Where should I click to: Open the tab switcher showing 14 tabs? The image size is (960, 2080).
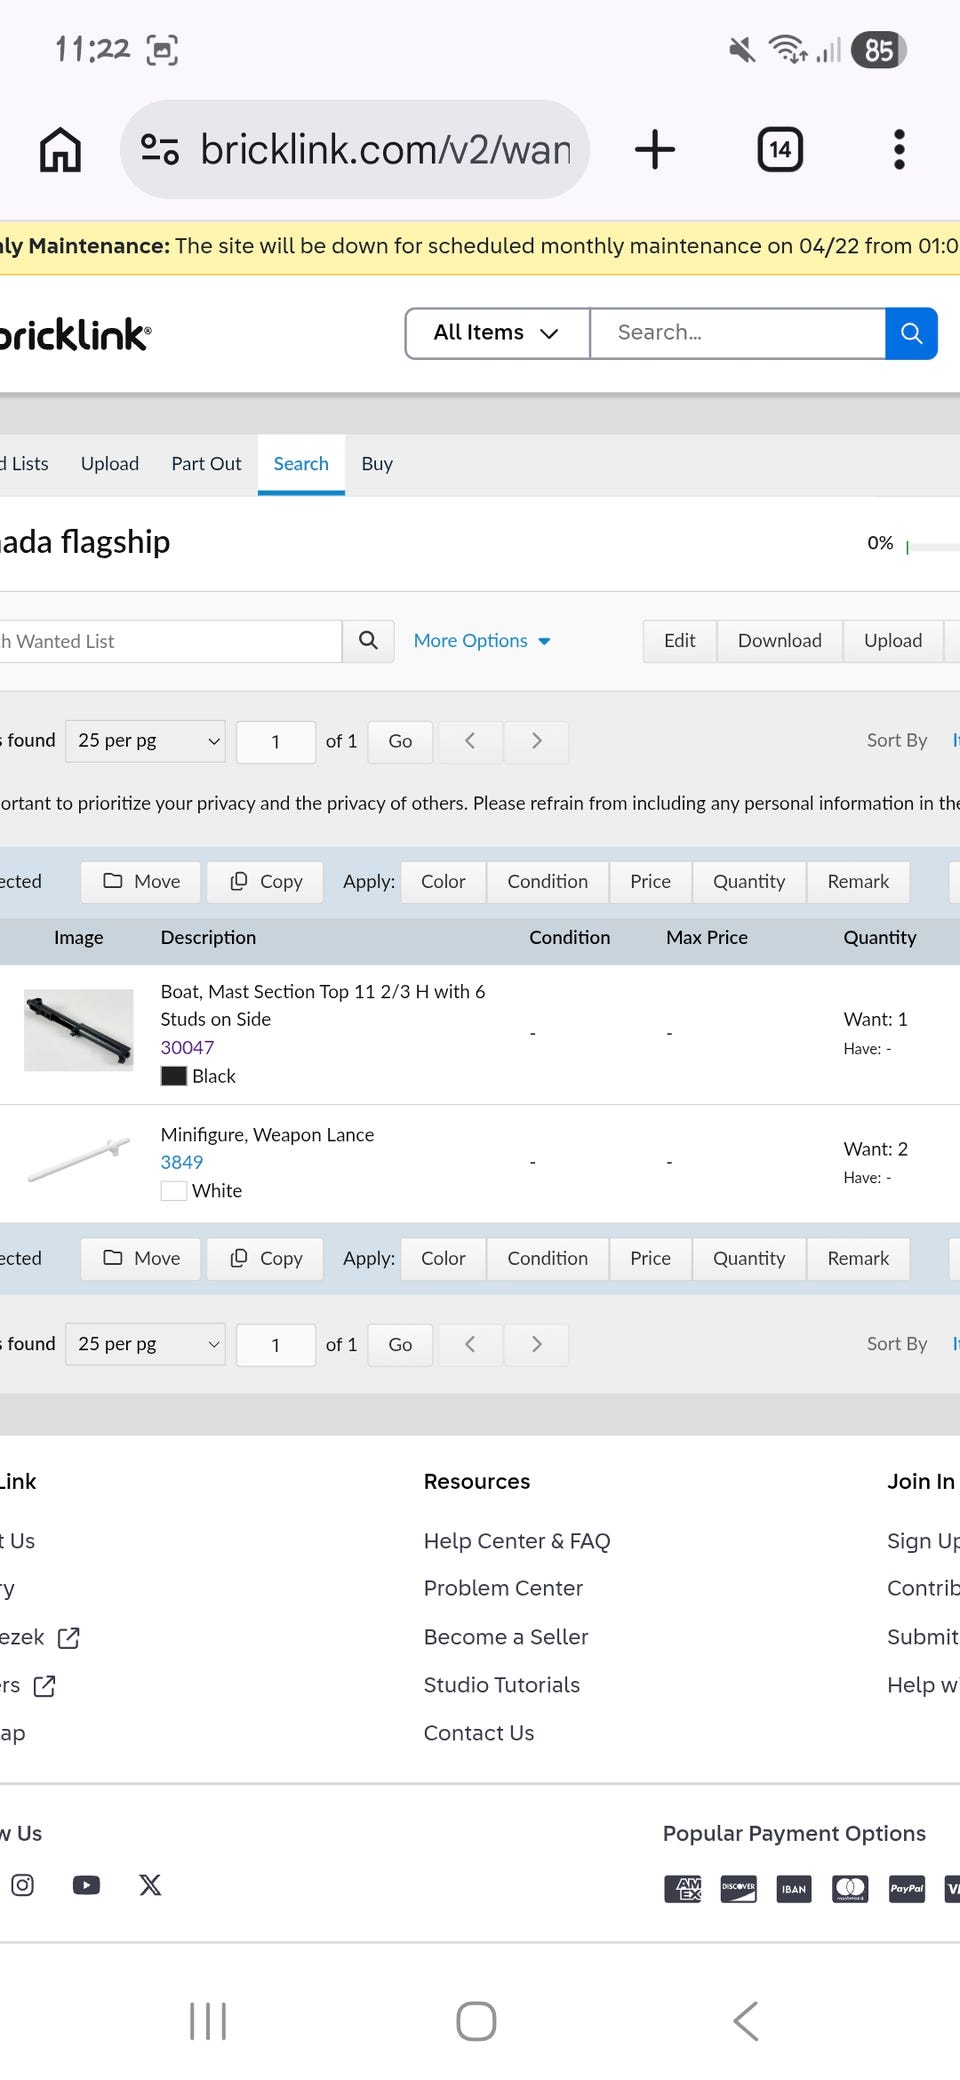pos(780,150)
